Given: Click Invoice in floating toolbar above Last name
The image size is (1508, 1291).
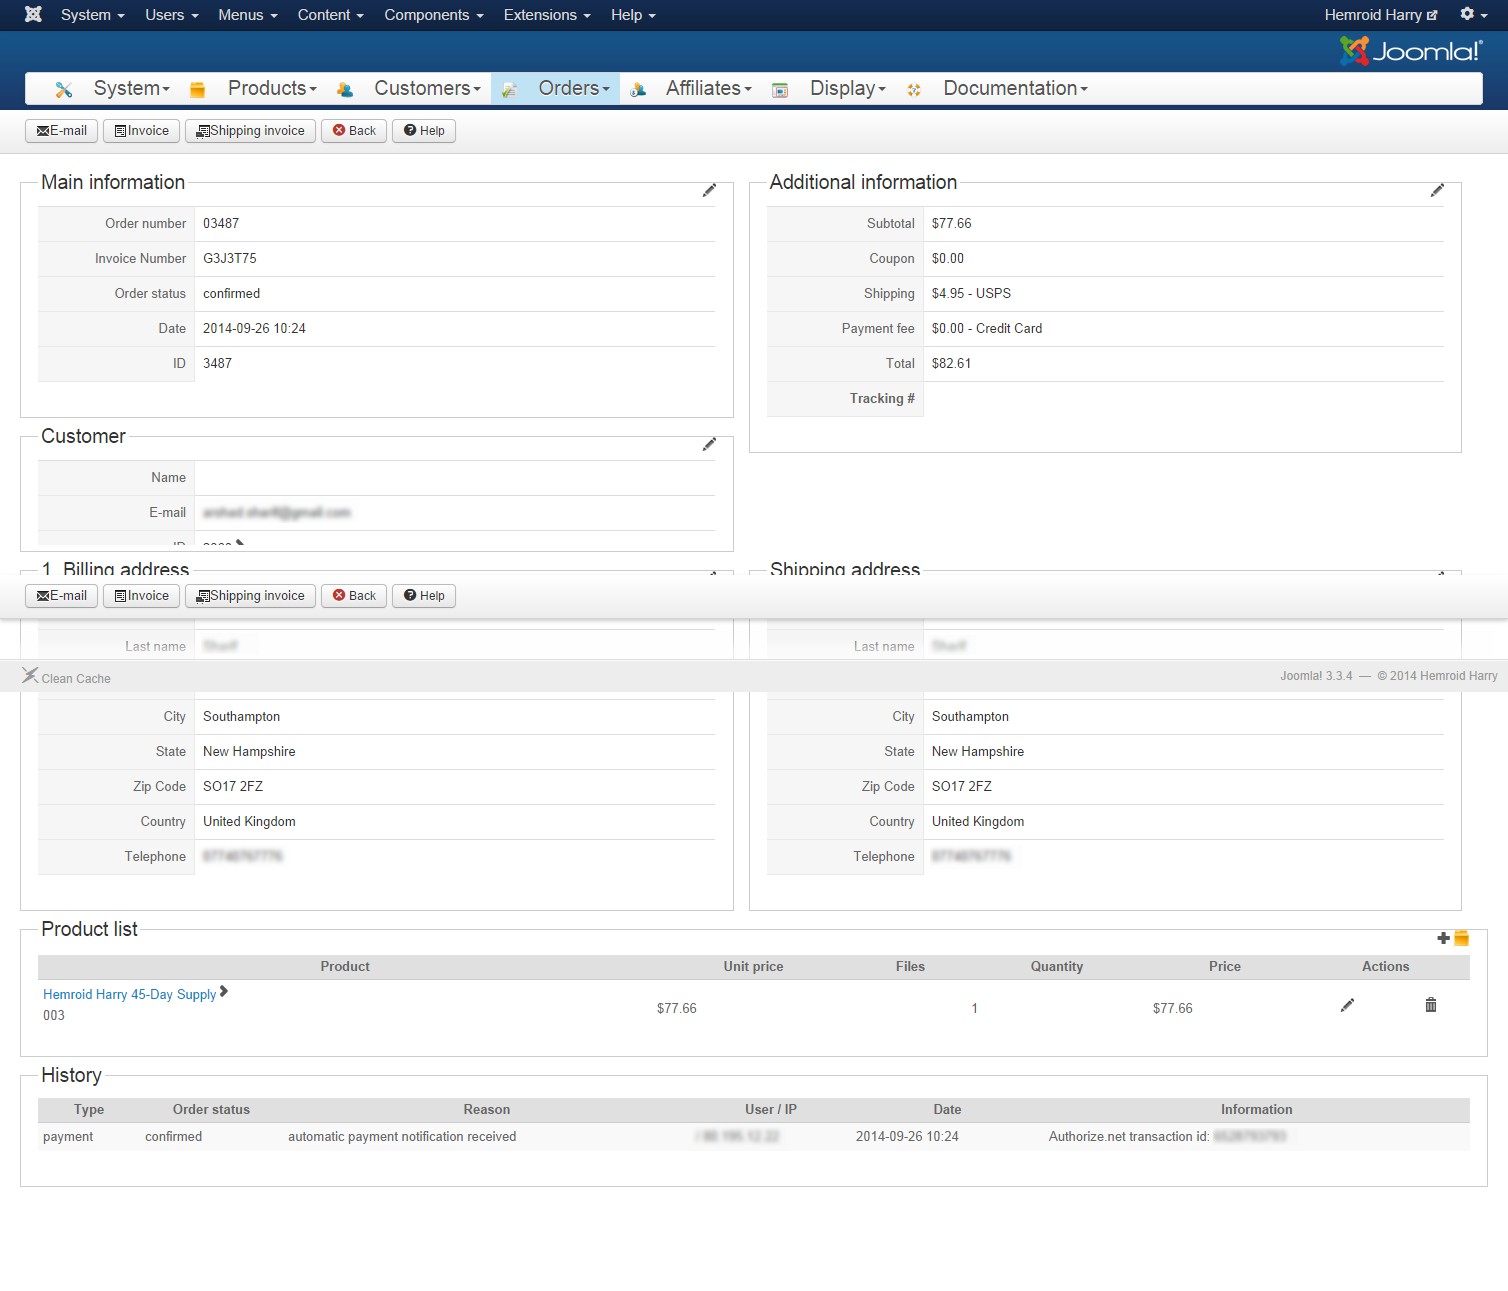Looking at the screenshot, I should (141, 596).
